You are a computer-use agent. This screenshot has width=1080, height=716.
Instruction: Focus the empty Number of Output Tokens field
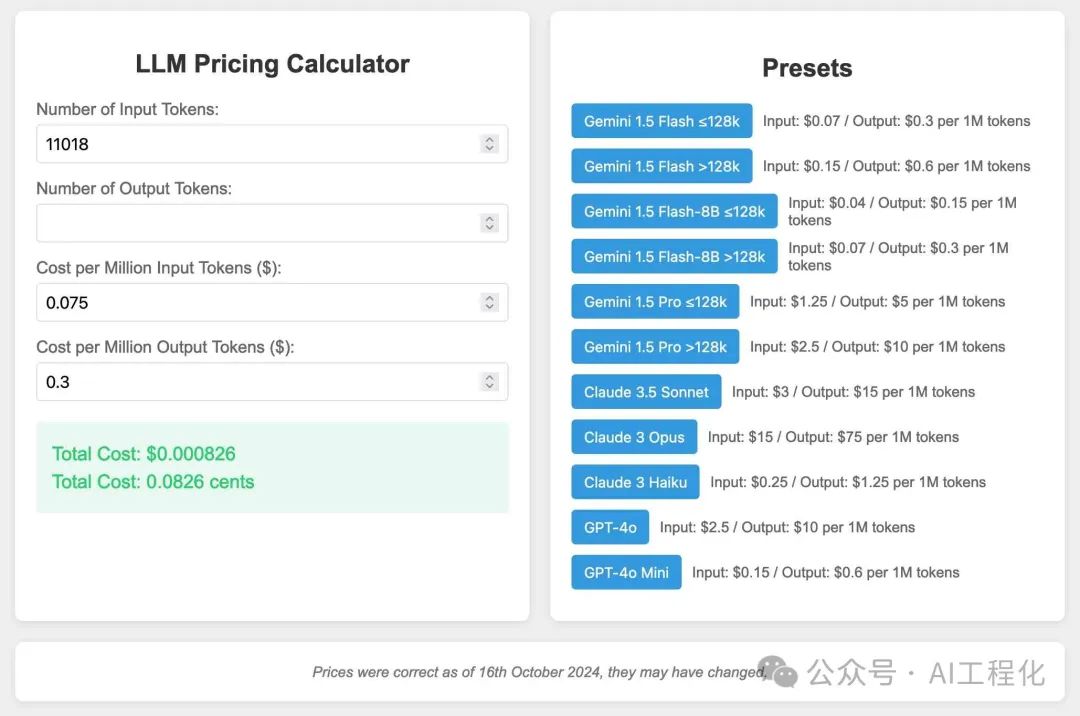coord(272,223)
